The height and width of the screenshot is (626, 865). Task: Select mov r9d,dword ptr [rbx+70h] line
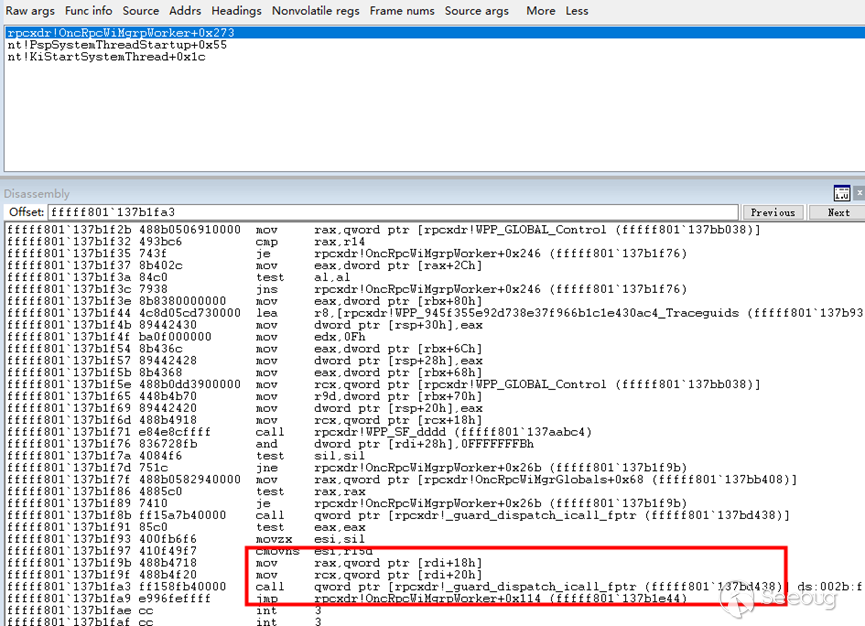pyautogui.click(x=245, y=396)
